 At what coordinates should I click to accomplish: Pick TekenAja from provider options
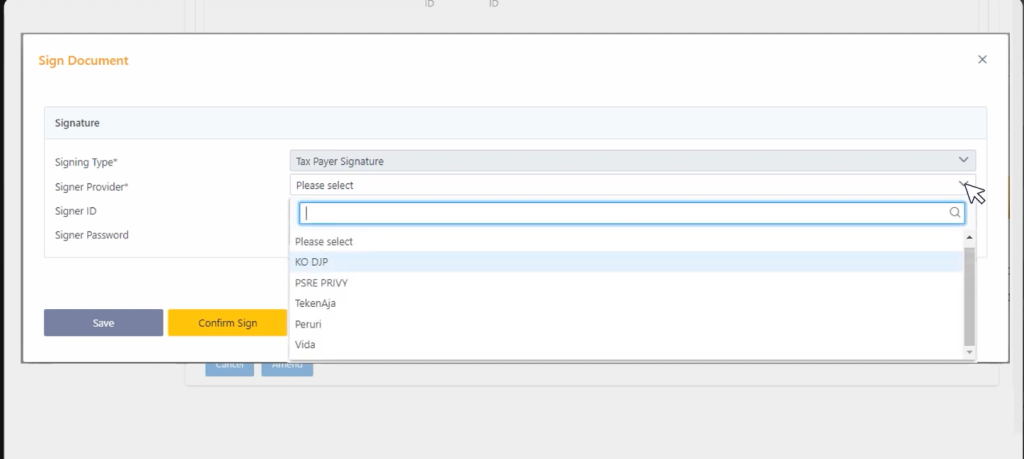pos(315,303)
